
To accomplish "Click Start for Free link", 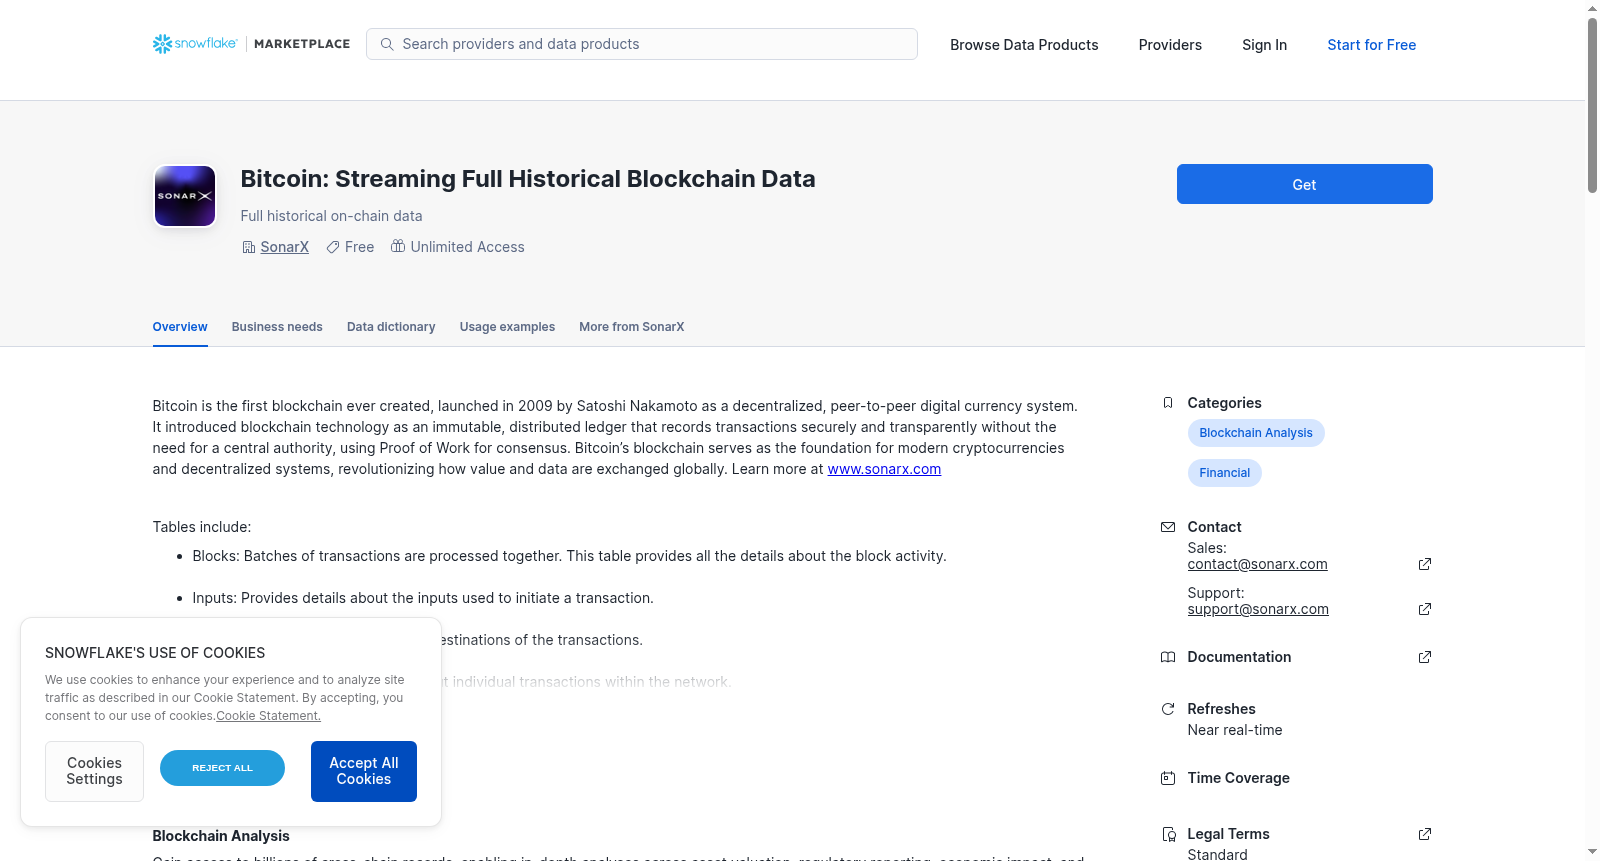I will point(1372,45).
